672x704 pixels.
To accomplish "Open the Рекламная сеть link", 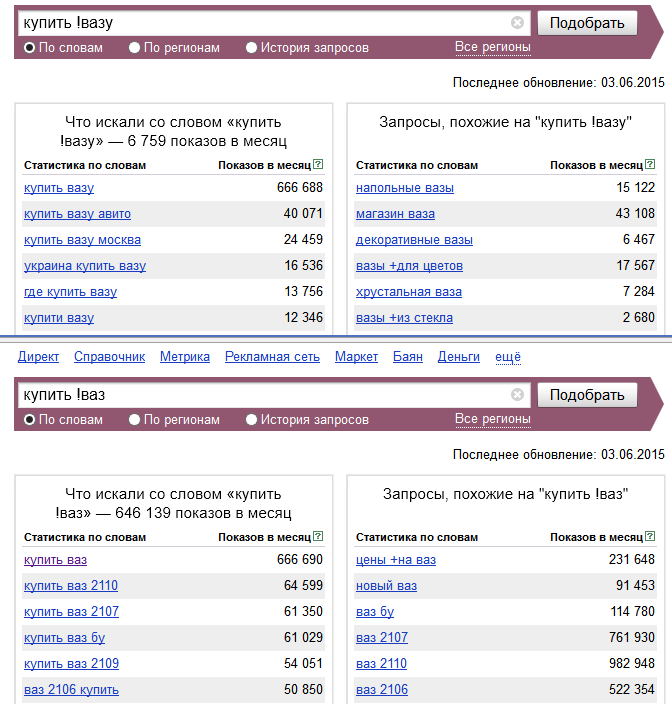I will pos(272,357).
